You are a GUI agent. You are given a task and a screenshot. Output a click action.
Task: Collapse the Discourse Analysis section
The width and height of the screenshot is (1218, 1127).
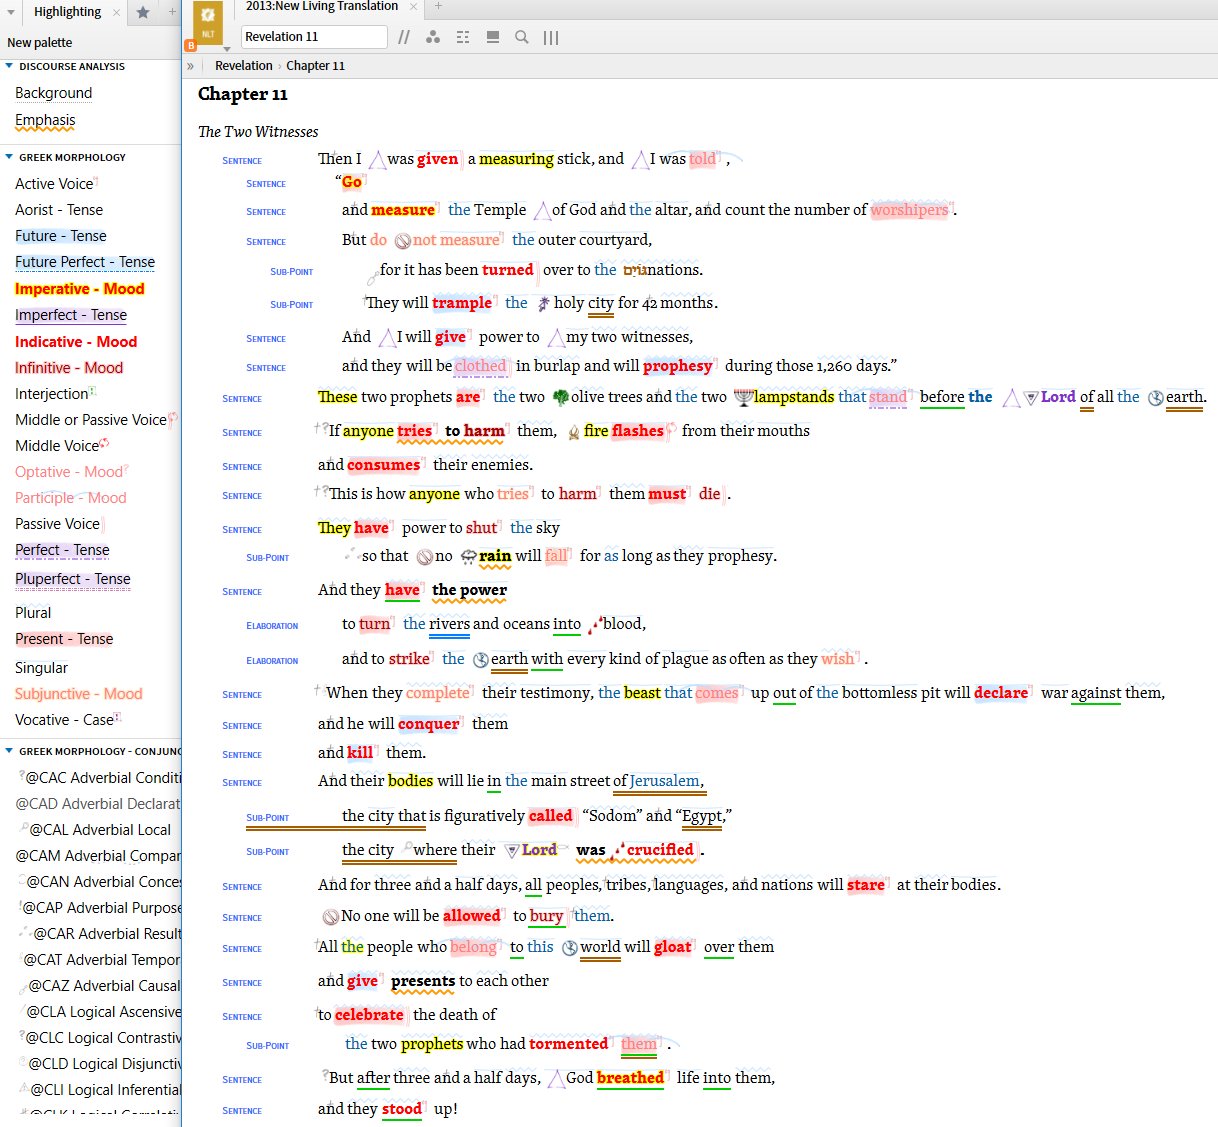[9, 66]
